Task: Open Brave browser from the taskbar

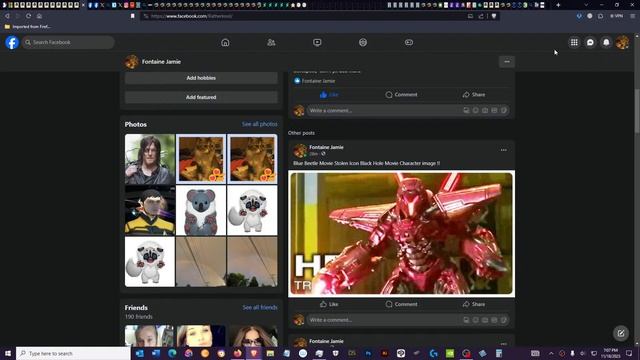Action: click(x=254, y=353)
